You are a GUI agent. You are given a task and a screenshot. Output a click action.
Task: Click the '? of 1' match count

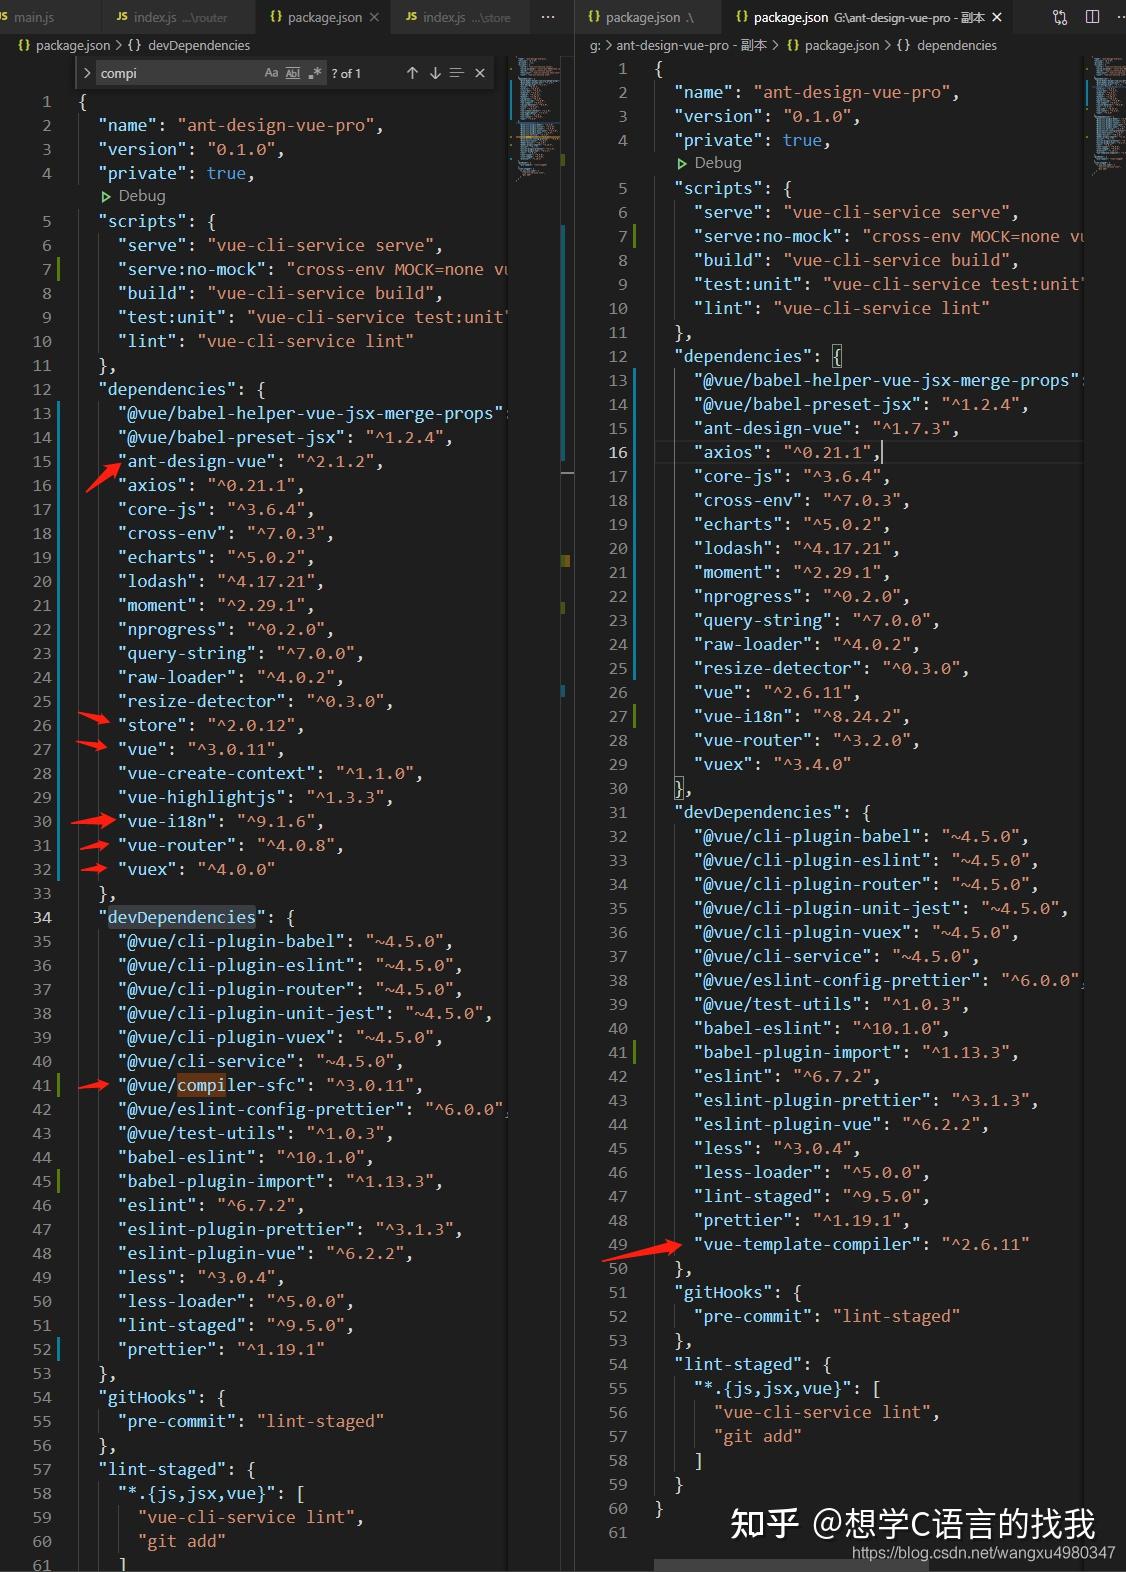coord(346,73)
